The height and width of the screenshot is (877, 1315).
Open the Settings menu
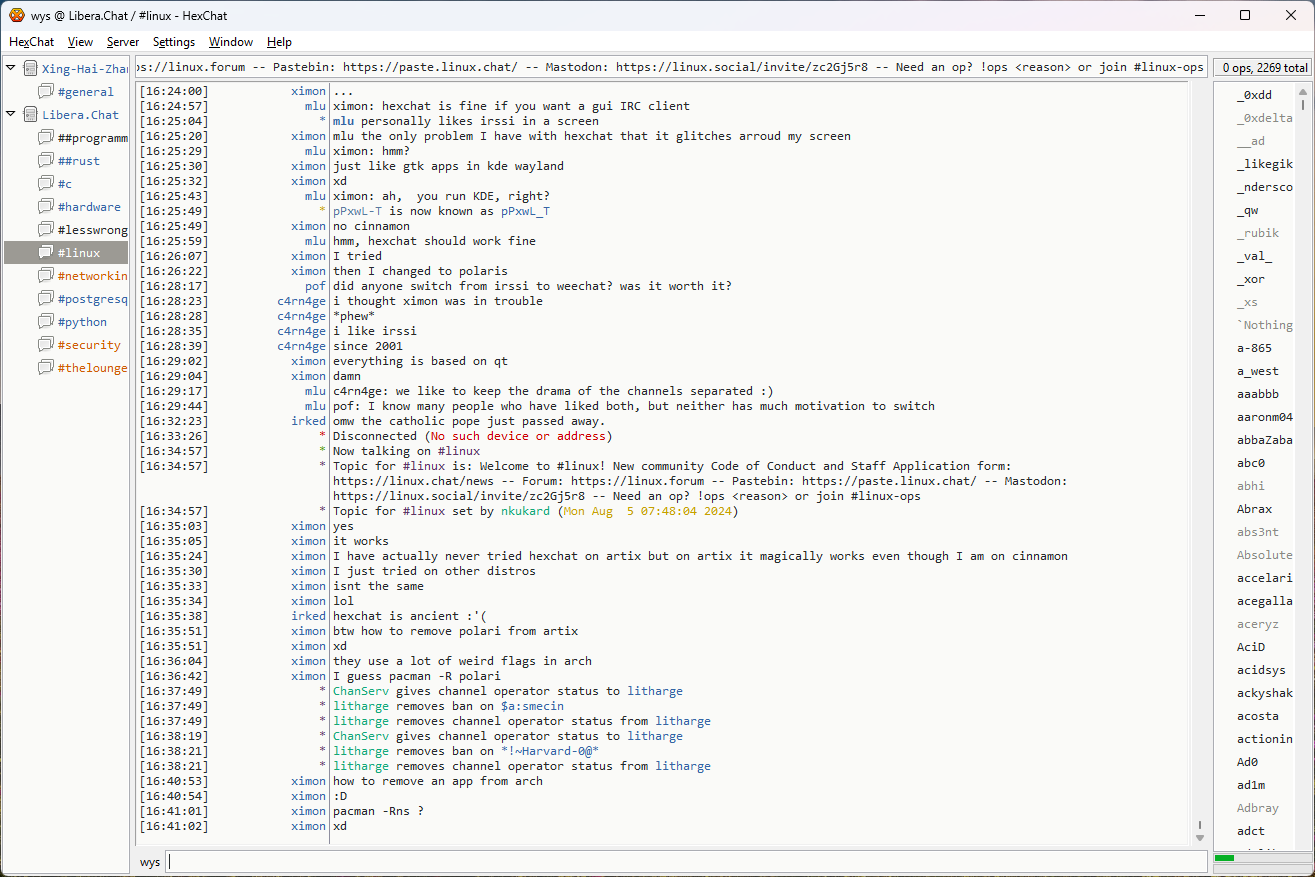click(174, 42)
